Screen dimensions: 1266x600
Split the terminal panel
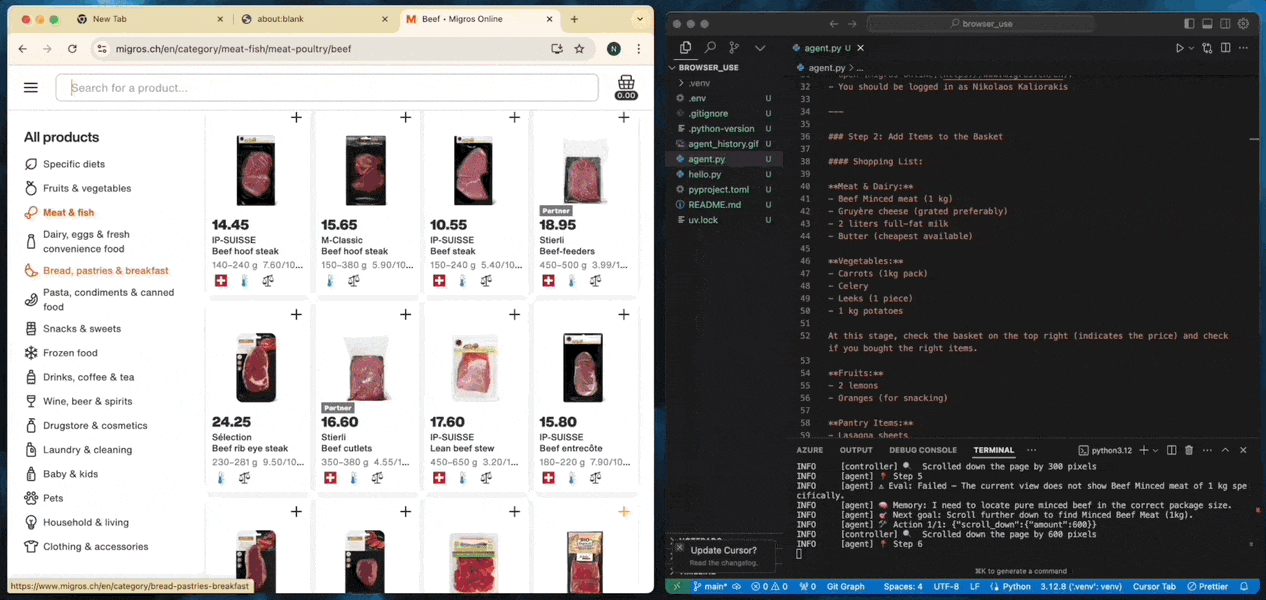(x=1173, y=451)
